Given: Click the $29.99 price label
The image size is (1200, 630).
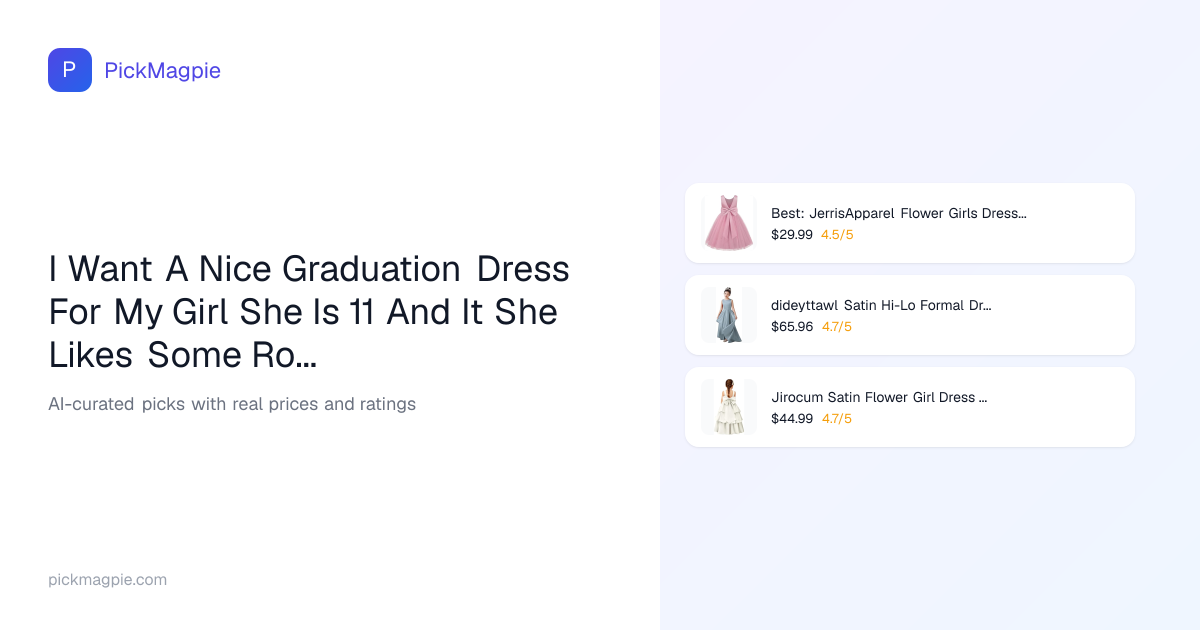Looking at the screenshot, I should (x=791, y=235).
